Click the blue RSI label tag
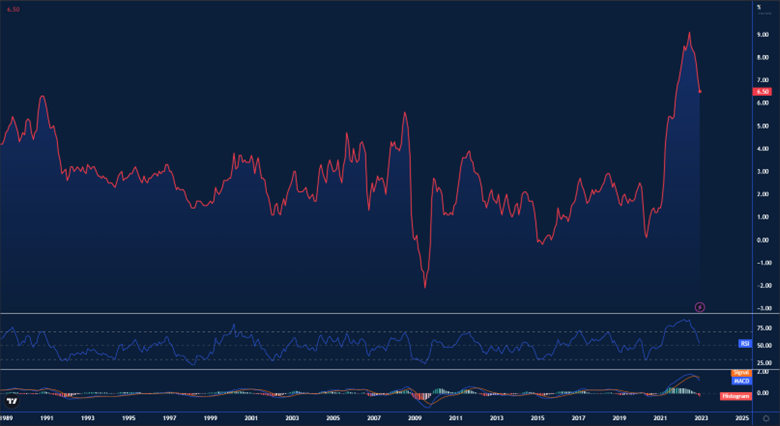The image size is (780, 426). 744,343
